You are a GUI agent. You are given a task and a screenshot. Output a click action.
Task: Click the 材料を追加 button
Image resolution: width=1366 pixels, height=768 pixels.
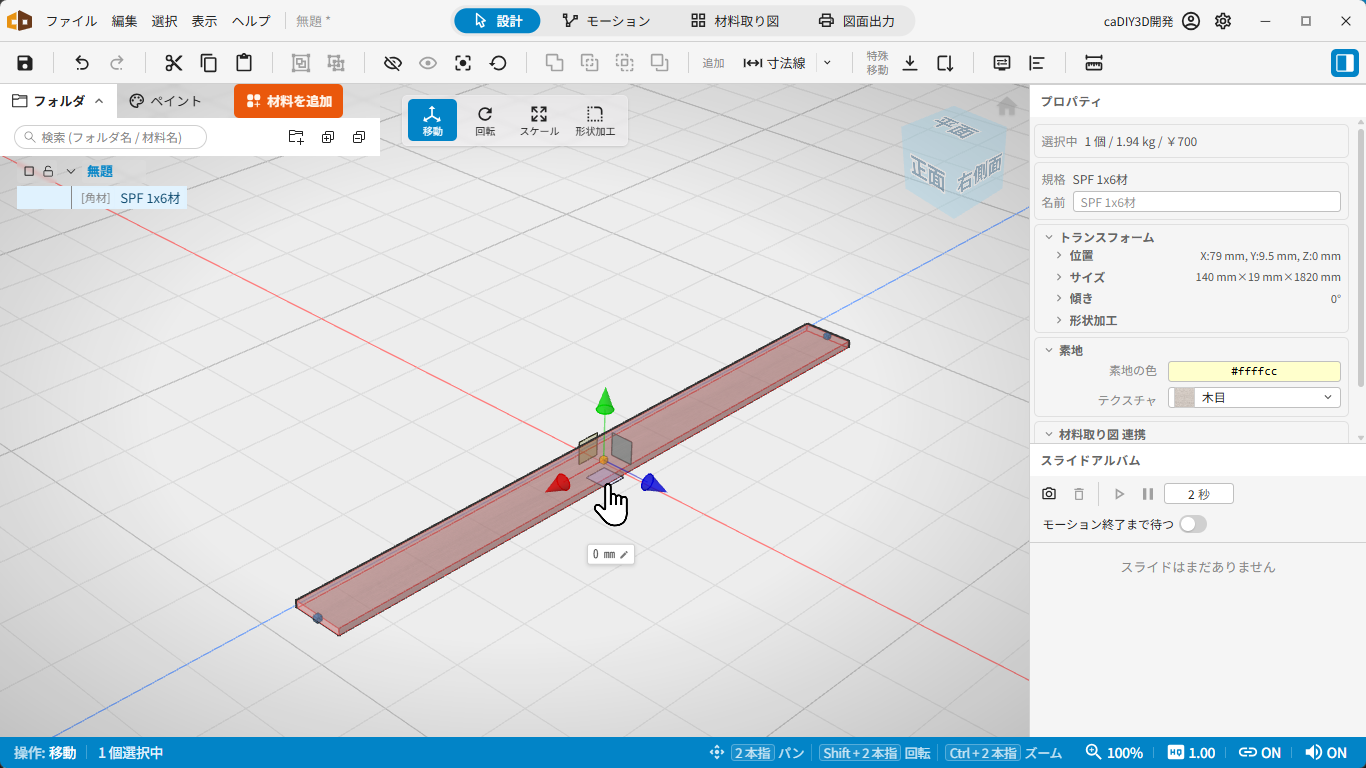pos(289,101)
